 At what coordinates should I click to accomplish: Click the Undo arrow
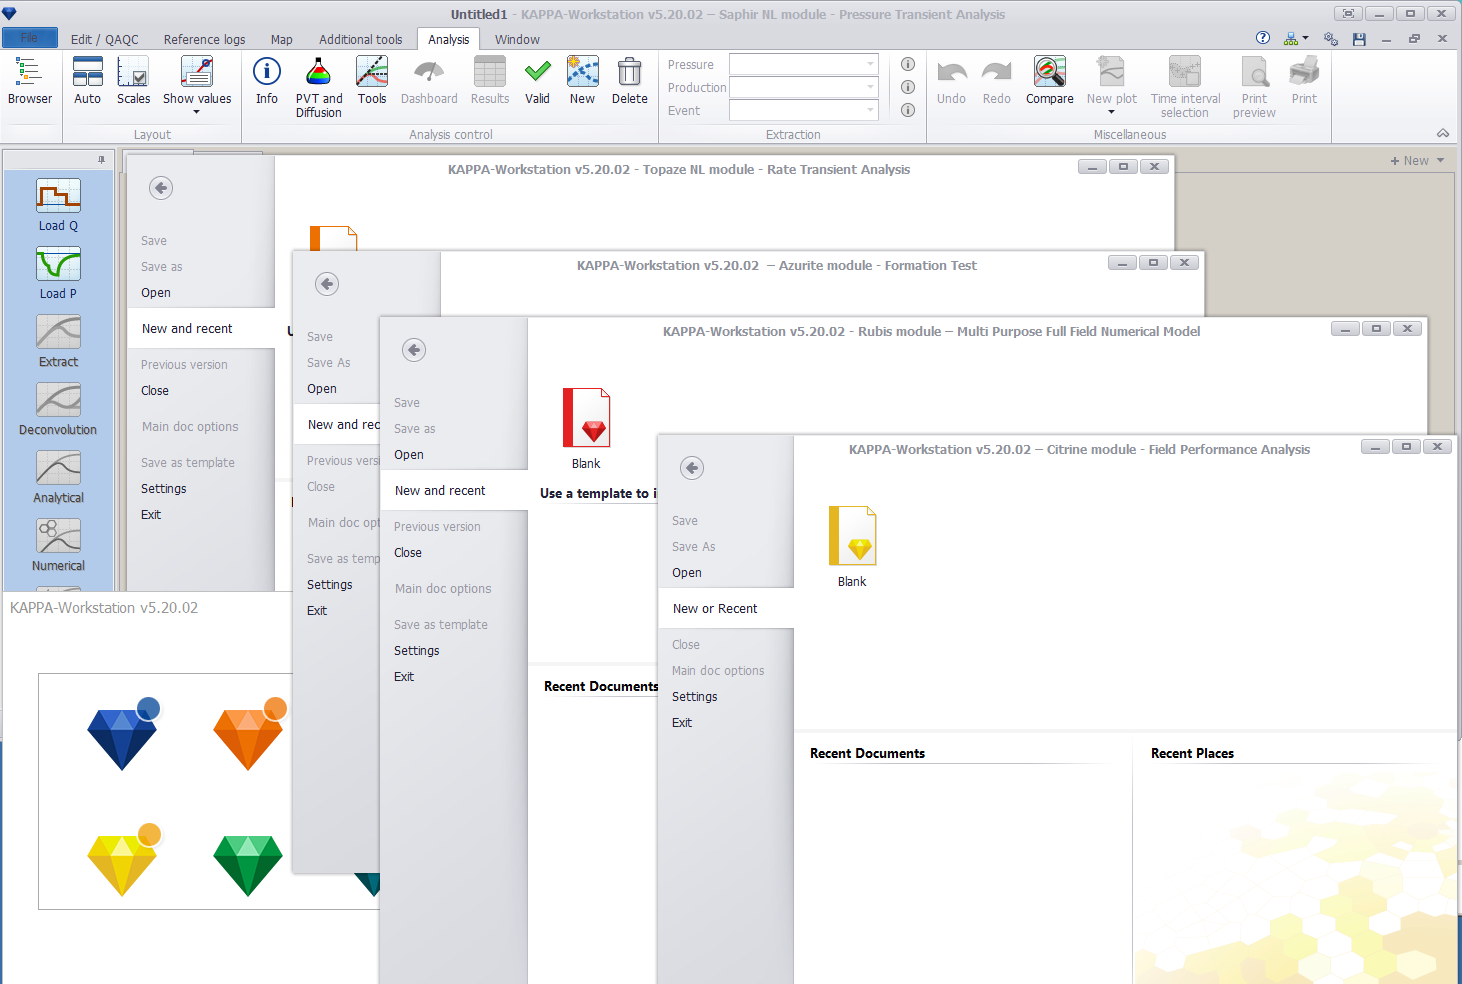click(952, 72)
